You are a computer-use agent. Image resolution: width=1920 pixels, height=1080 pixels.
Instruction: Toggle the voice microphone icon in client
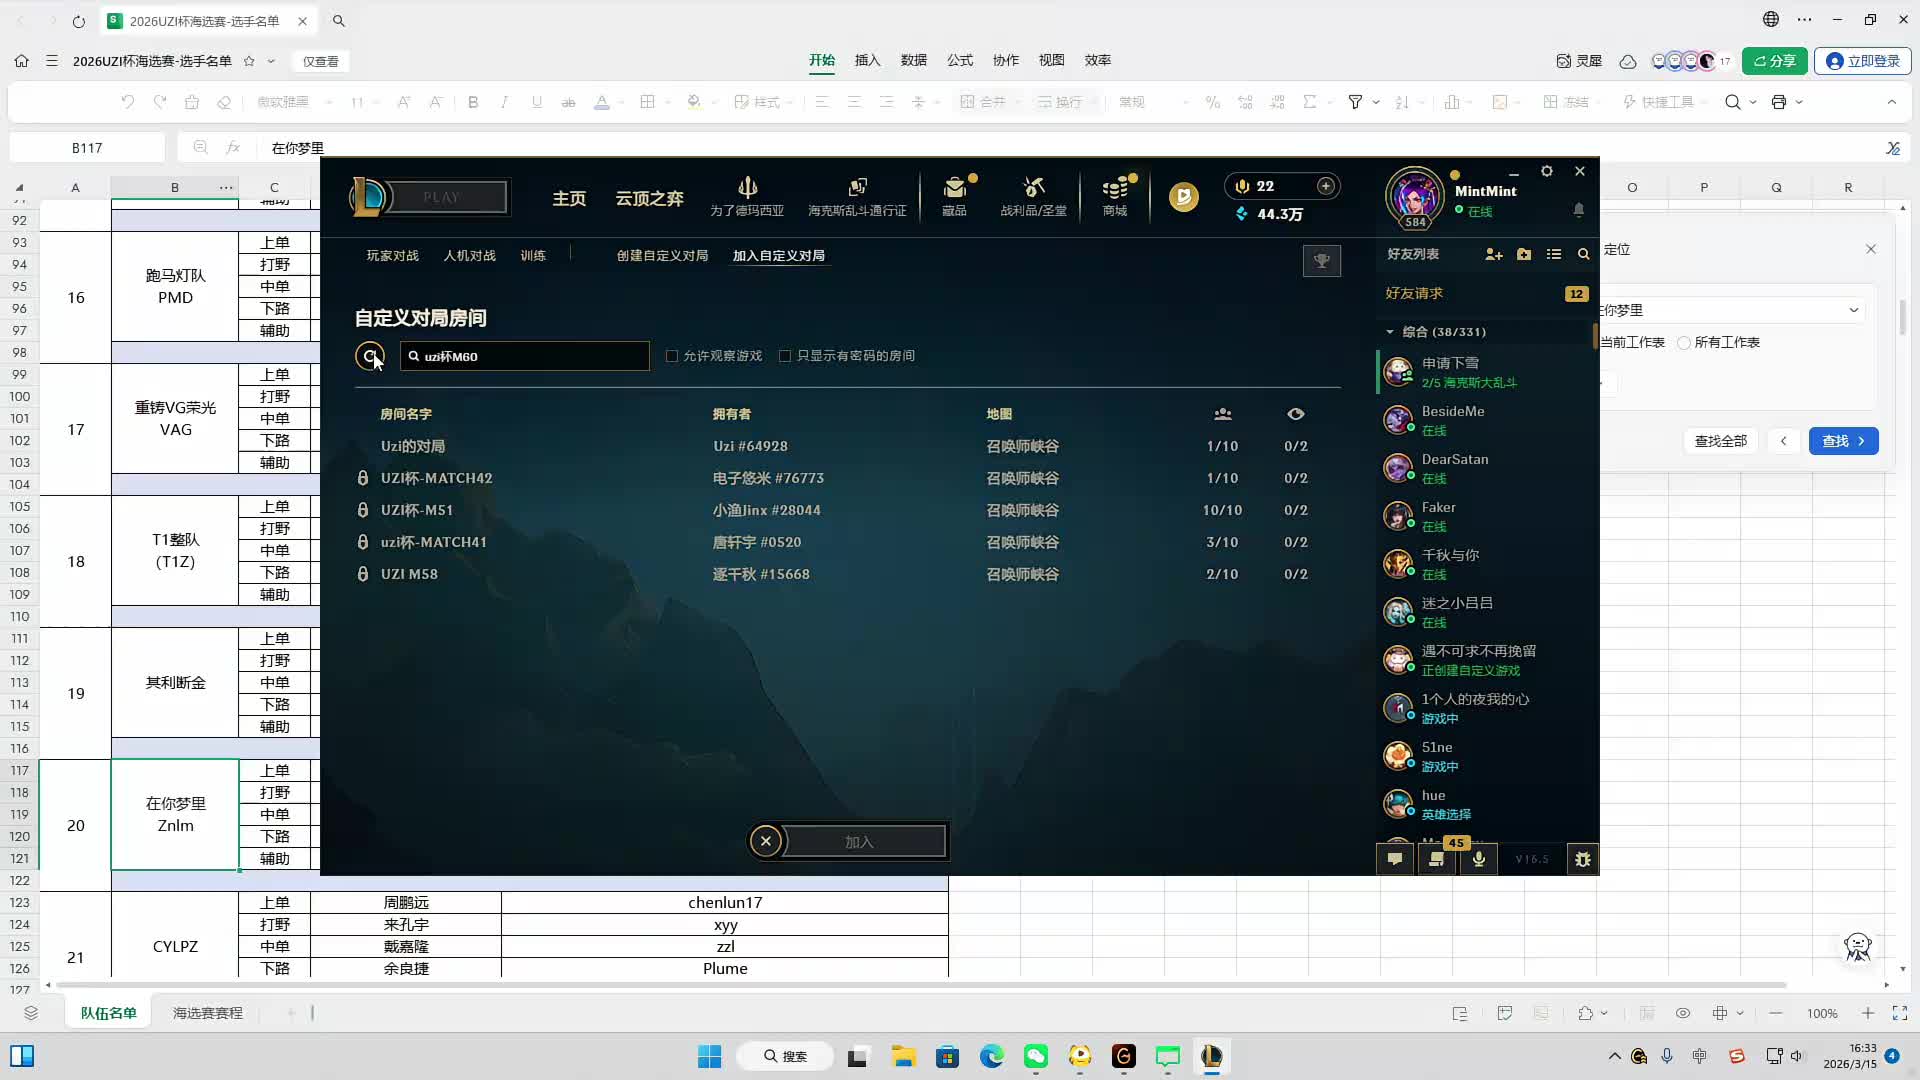tap(1478, 859)
